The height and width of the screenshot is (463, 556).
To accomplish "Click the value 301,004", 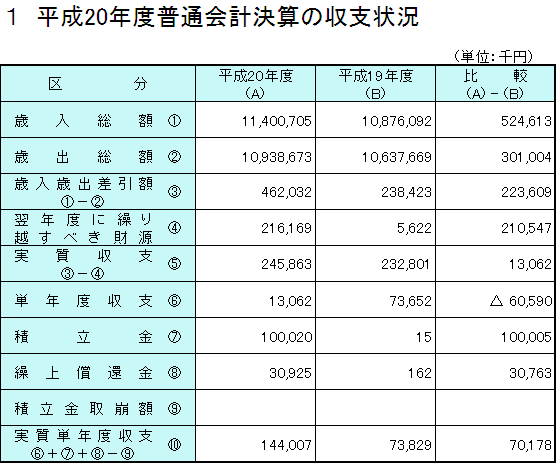I will tap(526, 157).
